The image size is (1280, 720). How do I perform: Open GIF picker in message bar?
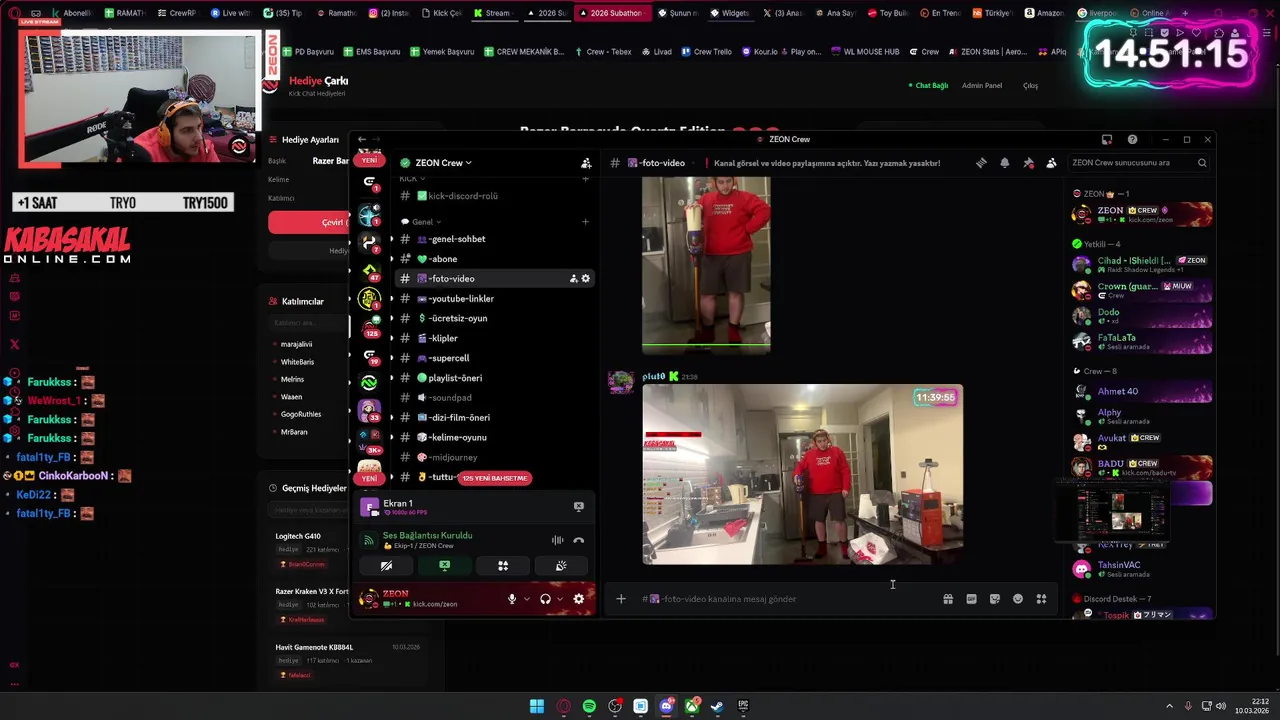[x=971, y=599]
